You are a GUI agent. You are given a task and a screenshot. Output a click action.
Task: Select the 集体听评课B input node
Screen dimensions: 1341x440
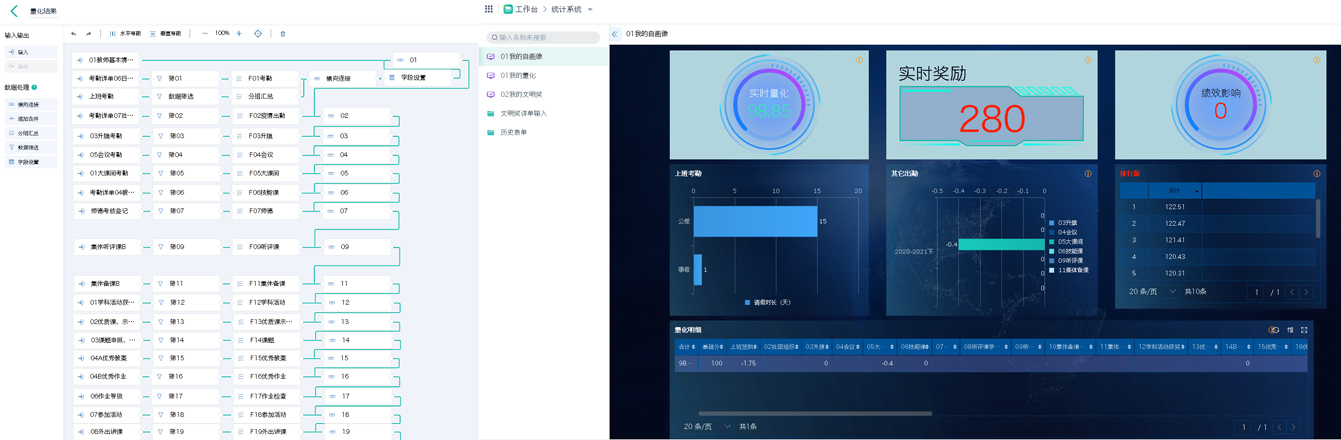106,246
